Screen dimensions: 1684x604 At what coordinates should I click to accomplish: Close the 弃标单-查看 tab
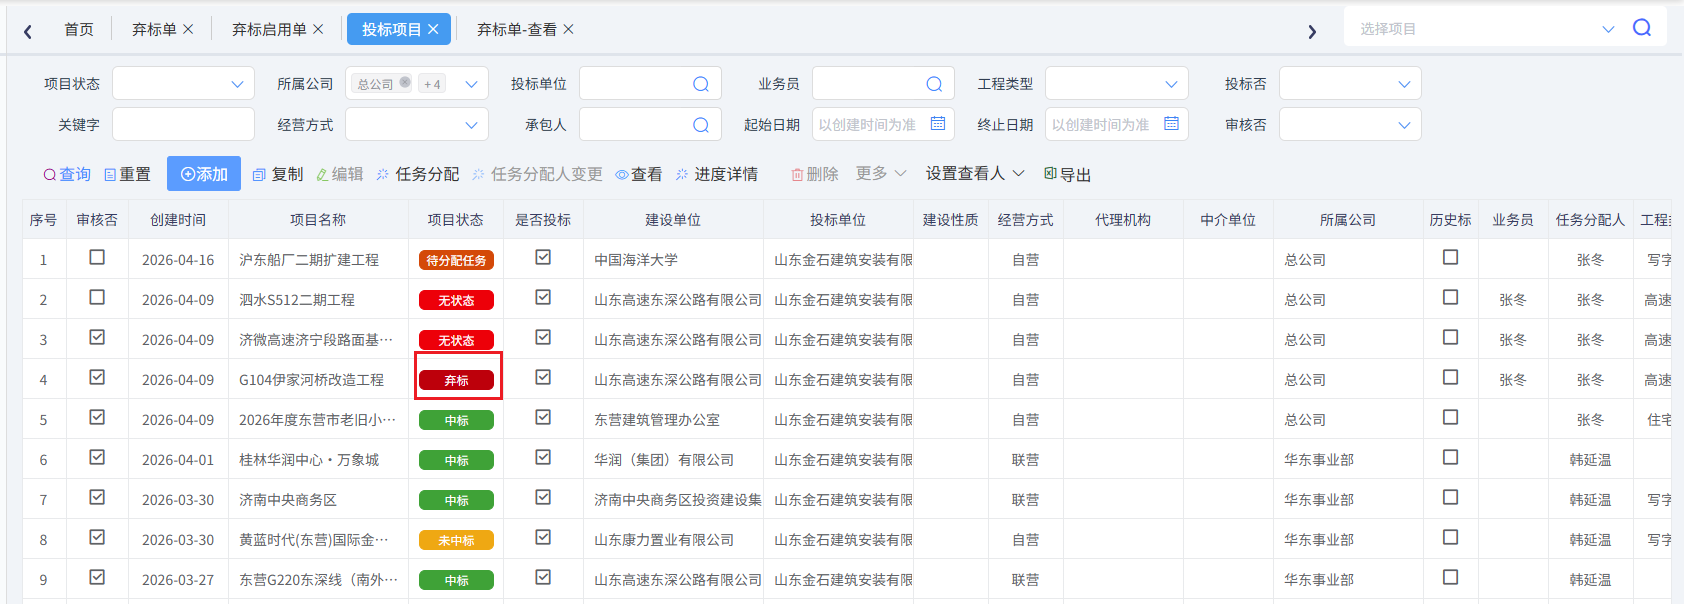pos(568,29)
